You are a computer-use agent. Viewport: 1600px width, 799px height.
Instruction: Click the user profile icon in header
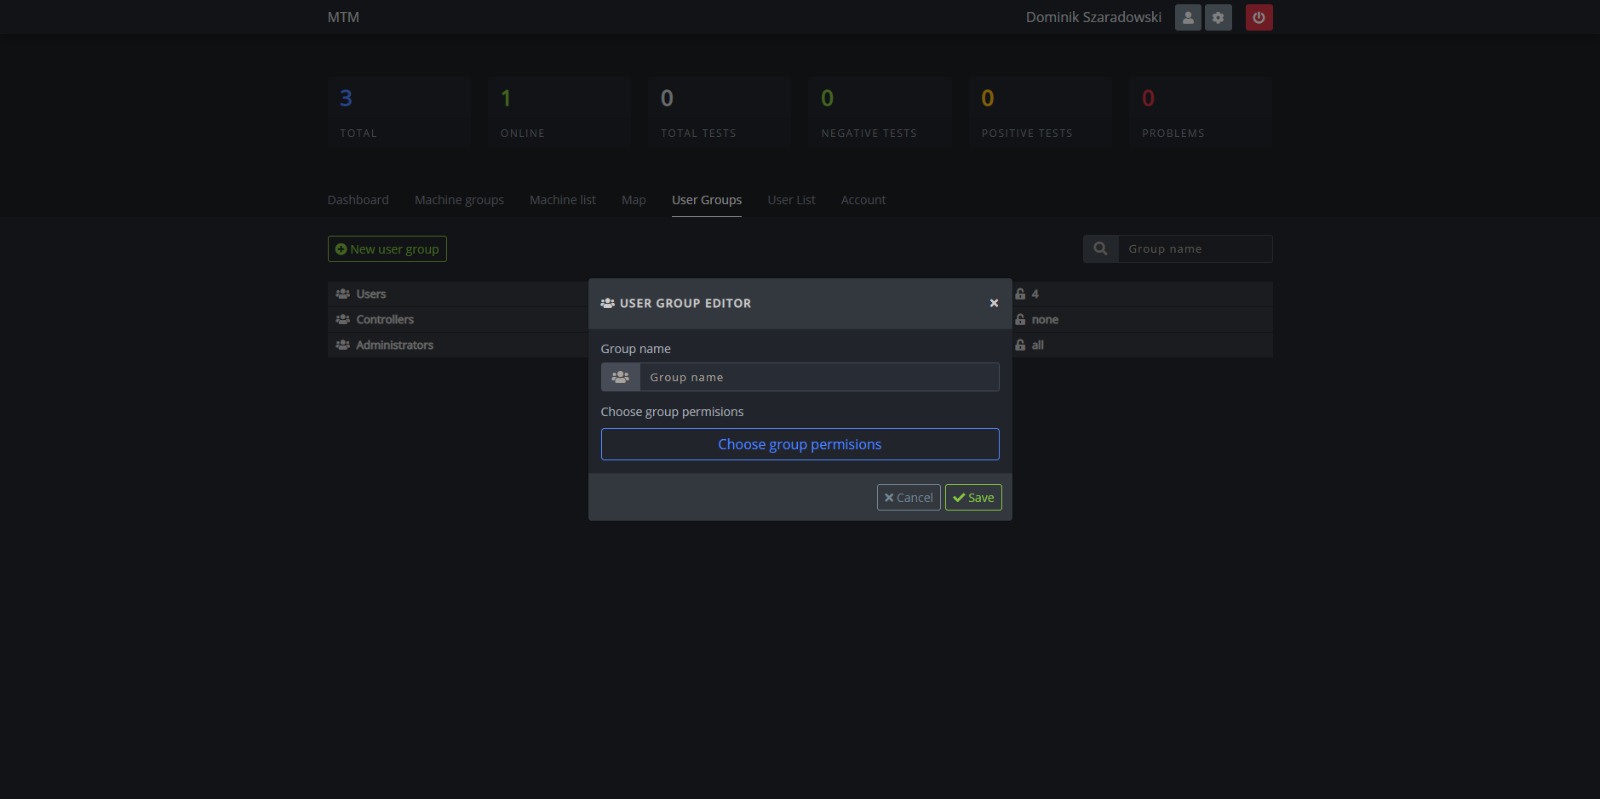pos(1187,18)
